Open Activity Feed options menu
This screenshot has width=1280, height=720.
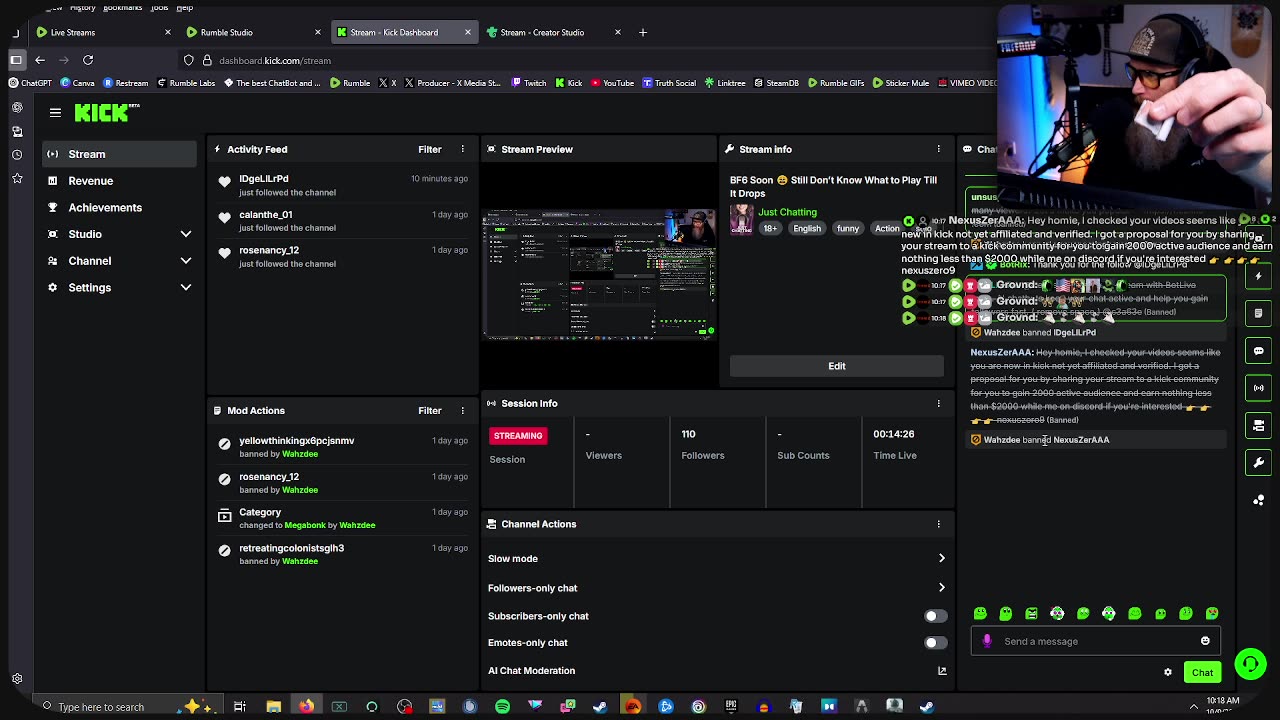(462, 149)
